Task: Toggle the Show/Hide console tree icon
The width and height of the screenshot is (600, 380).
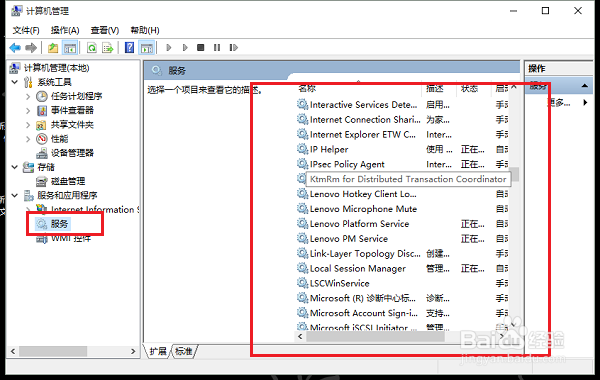Action: point(70,48)
